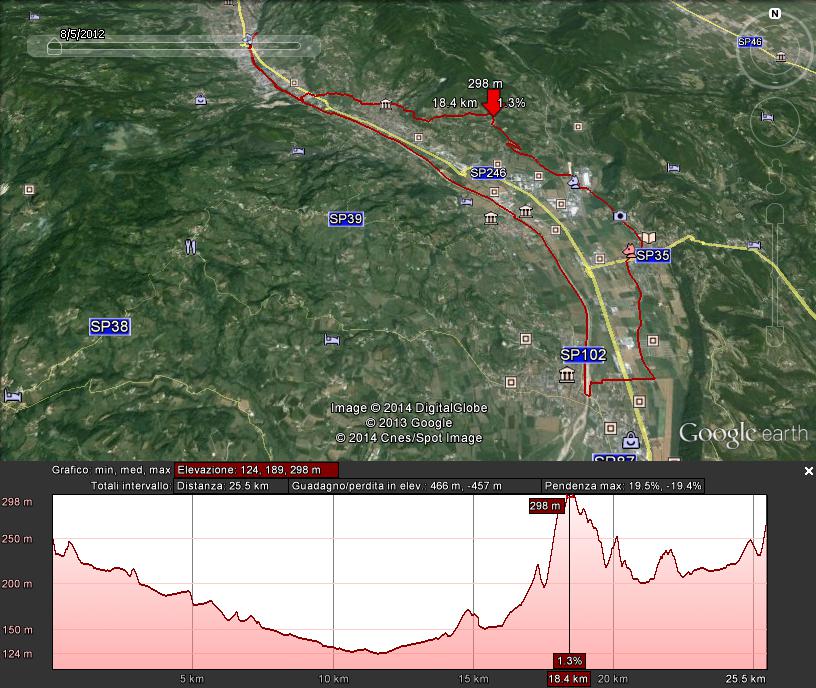
Task: Click the Look joystick ring under compass
Action: point(773,120)
